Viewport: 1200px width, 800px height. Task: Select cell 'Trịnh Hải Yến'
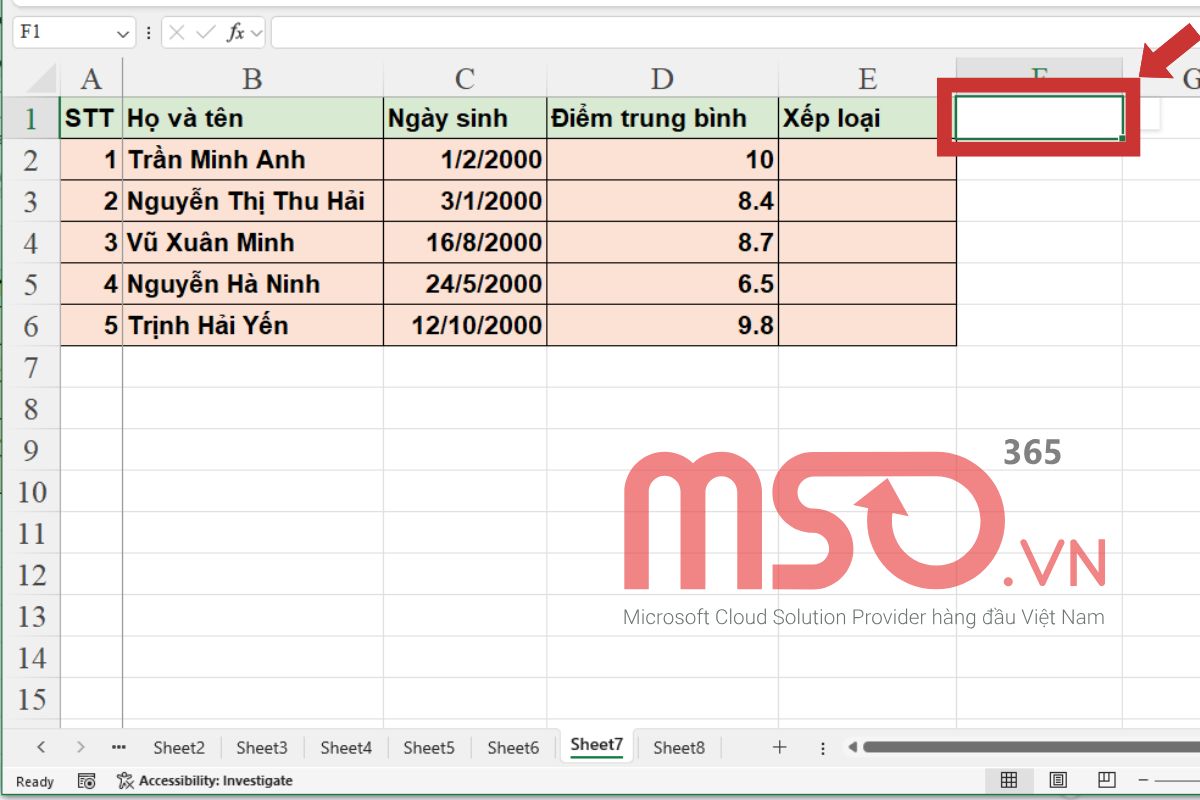click(253, 325)
